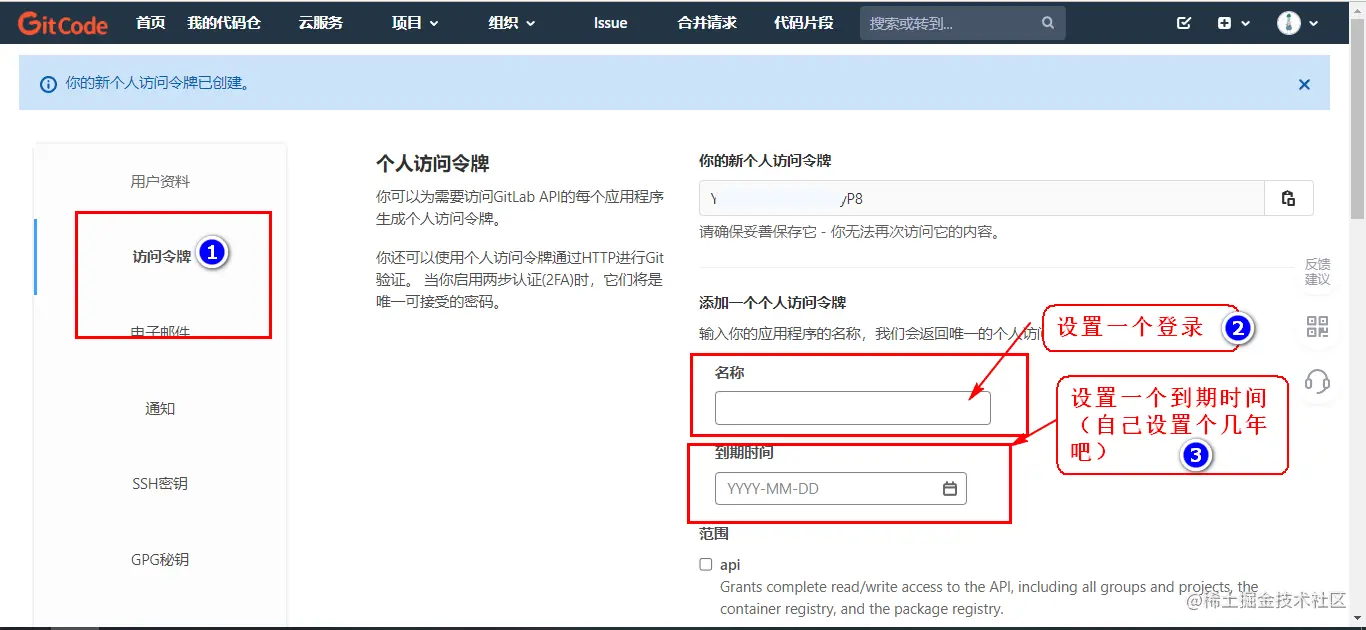Viewport: 1366px width, 630px height.
Task: Click the 你的新个人访问令牌 label
Action: click(x=765, y=160)
